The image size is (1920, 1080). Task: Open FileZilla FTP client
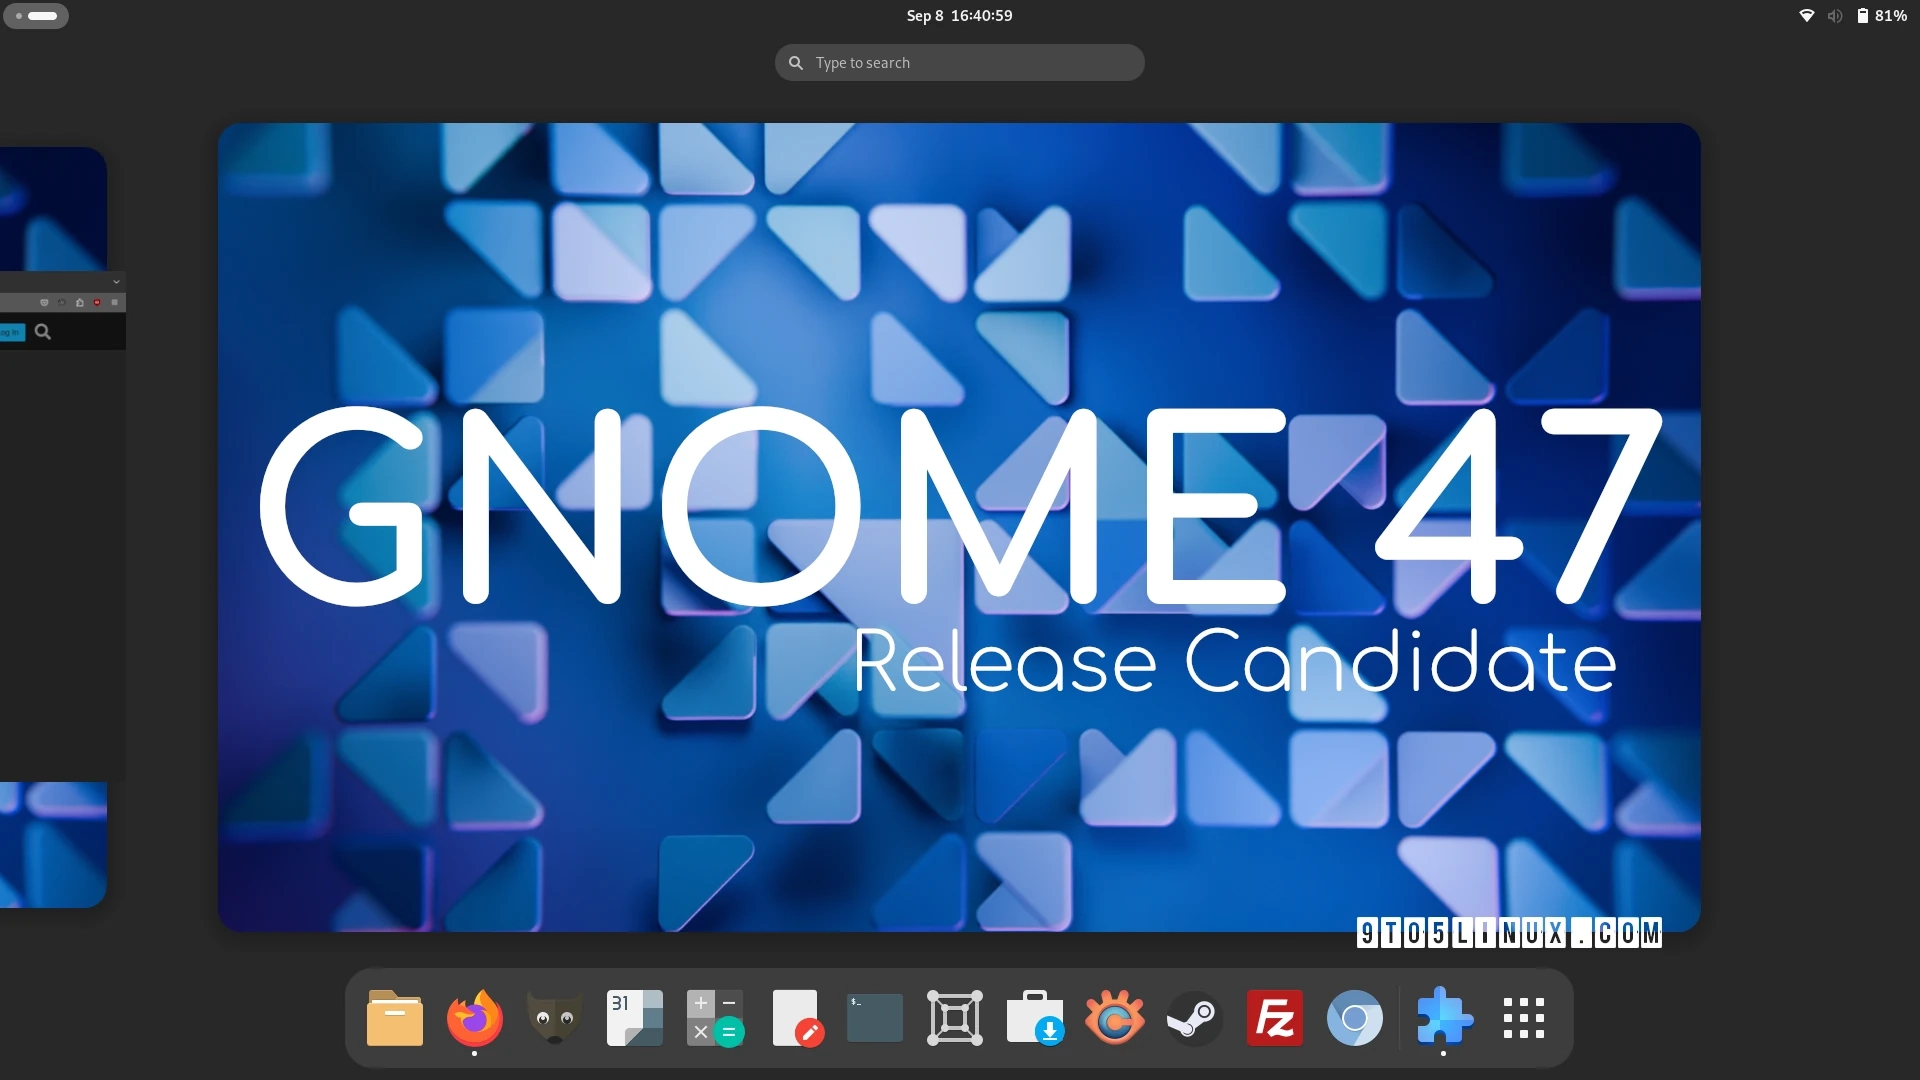[1274, 1015]
